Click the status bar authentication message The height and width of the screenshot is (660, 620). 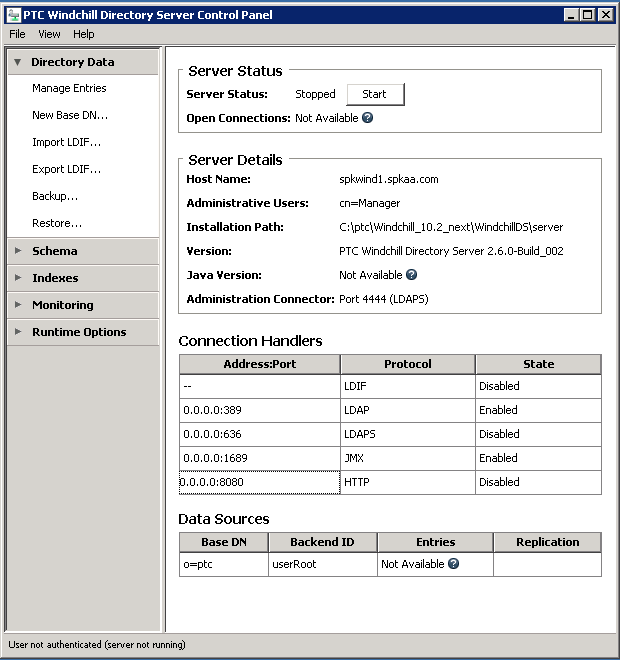click(x=97, y=645)
